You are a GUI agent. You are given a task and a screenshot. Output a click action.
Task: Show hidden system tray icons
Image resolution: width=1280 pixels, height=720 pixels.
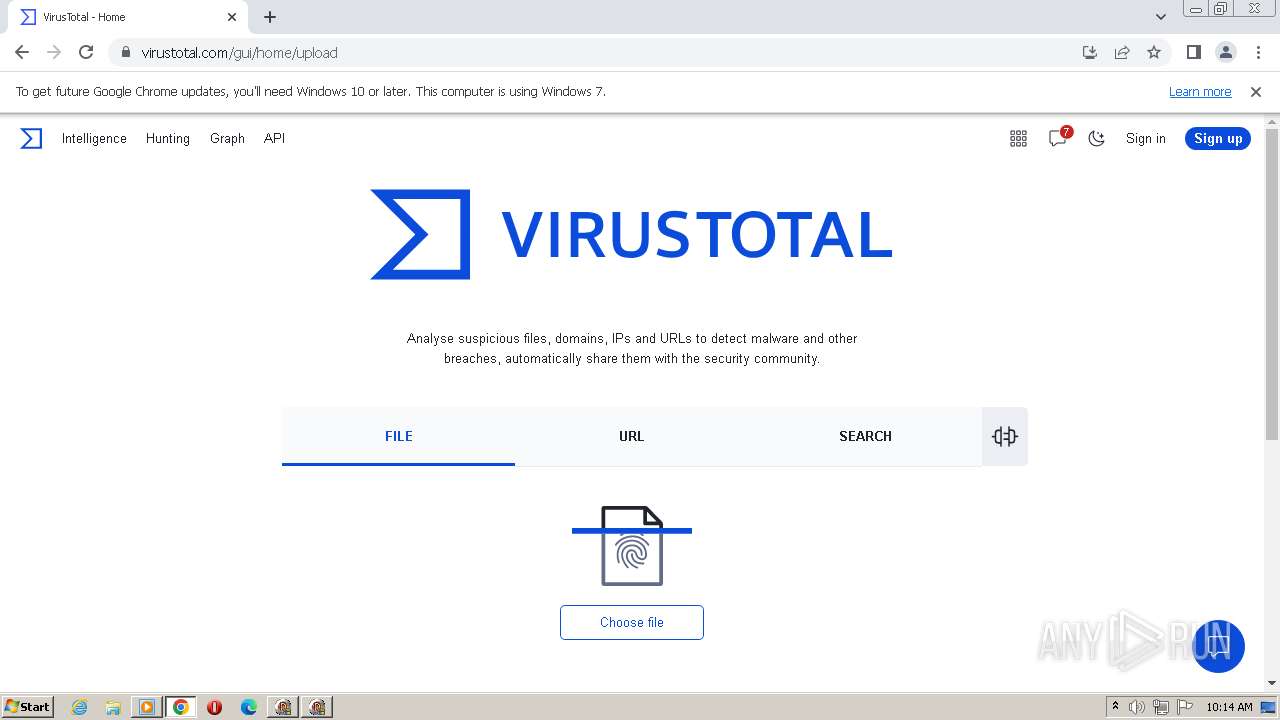point(1115,707)
